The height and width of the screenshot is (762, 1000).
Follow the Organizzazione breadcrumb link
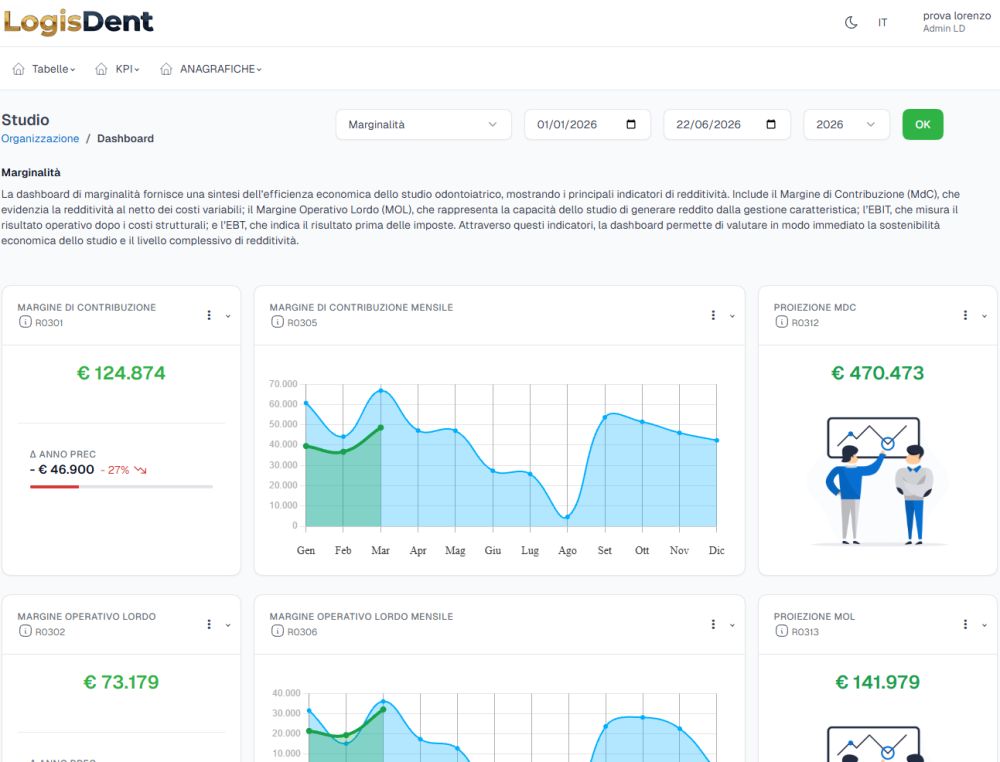pyautogui.click(x=40, y=138)
